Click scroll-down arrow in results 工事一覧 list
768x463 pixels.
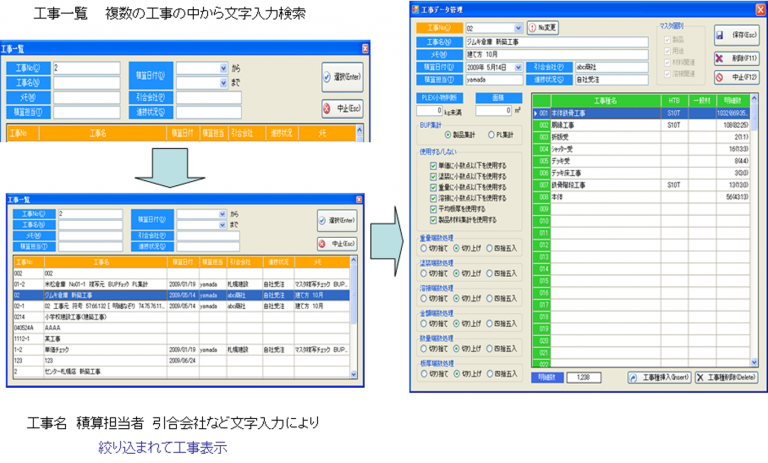pyautogui.click(x=354, y=374)
